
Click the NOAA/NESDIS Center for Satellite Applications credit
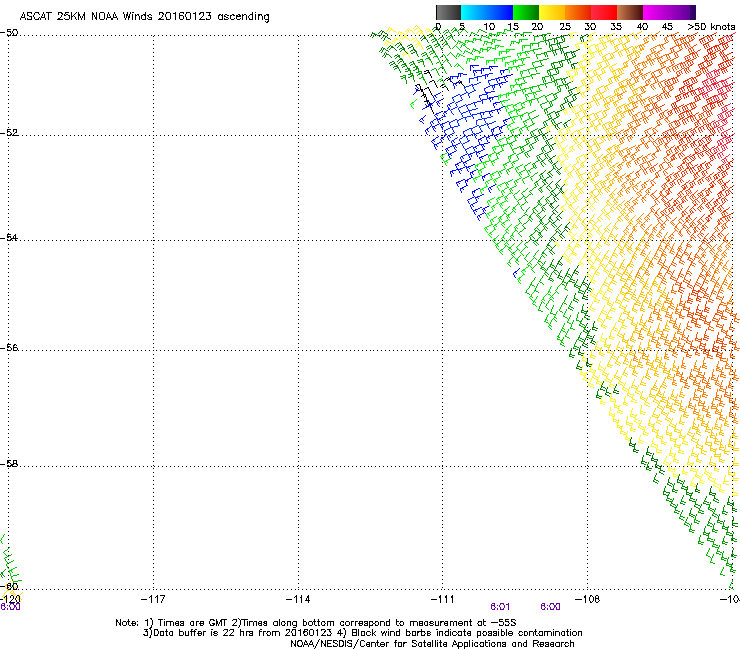[432, 644]
